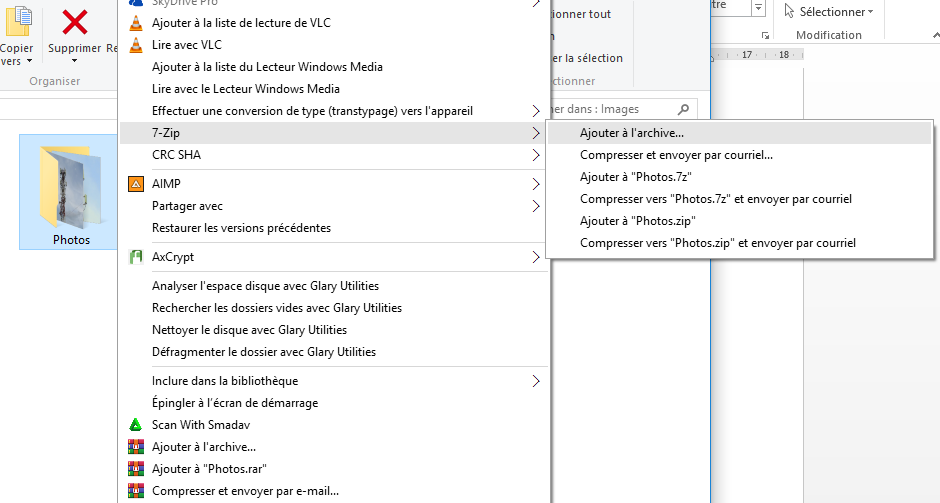Open the Sélectionner dropdown in Word
The width and height of the screenshot is (940, 503).
point(870,12)
